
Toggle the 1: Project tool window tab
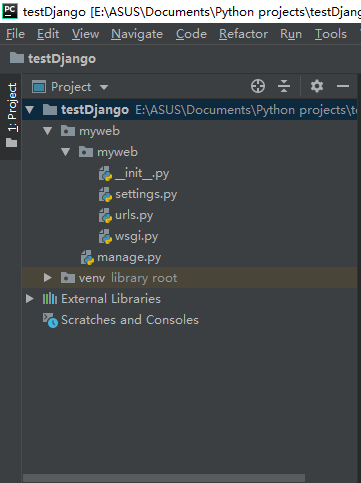12,116
